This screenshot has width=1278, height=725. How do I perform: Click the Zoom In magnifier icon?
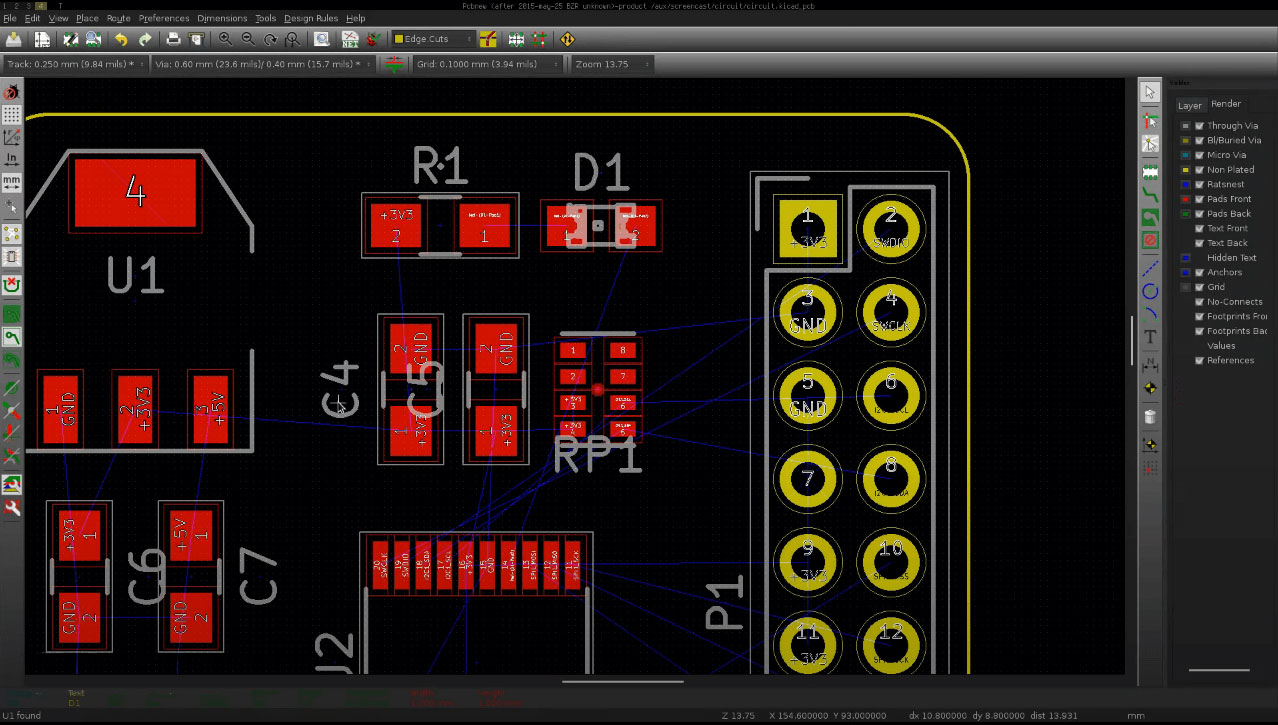point(226,39)
